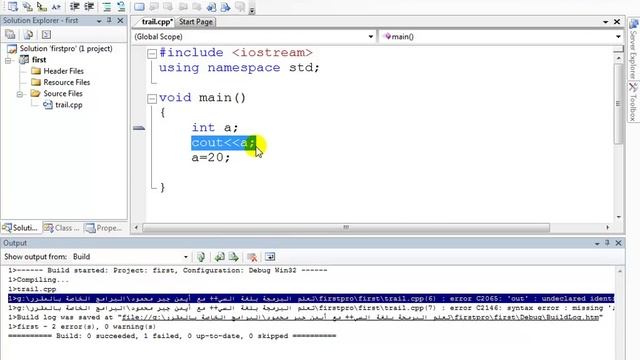The image size is (640, 360).
Task: Increase line indent via toolbar icon
Action: (x=89, y=7)
